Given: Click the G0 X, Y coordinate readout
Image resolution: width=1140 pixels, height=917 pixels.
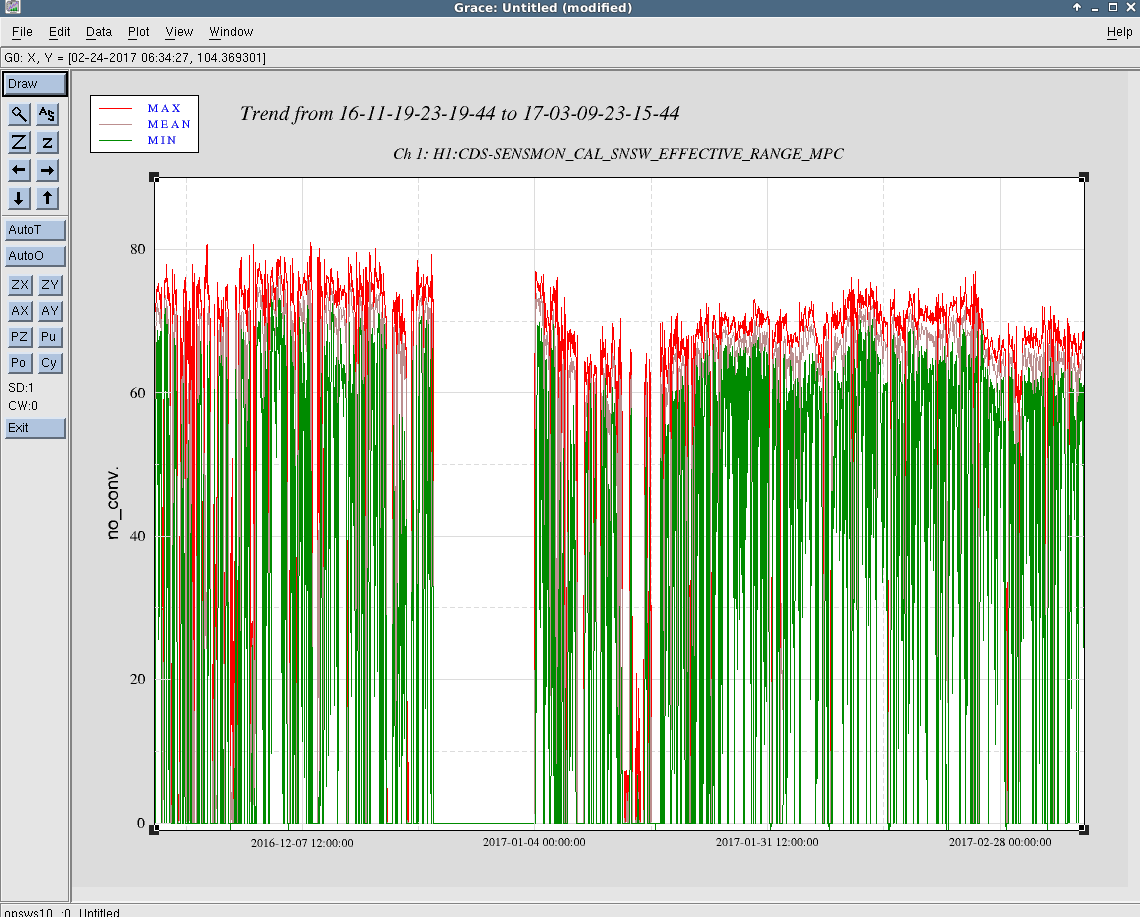Looking at the screenshot, I should 135,58.
